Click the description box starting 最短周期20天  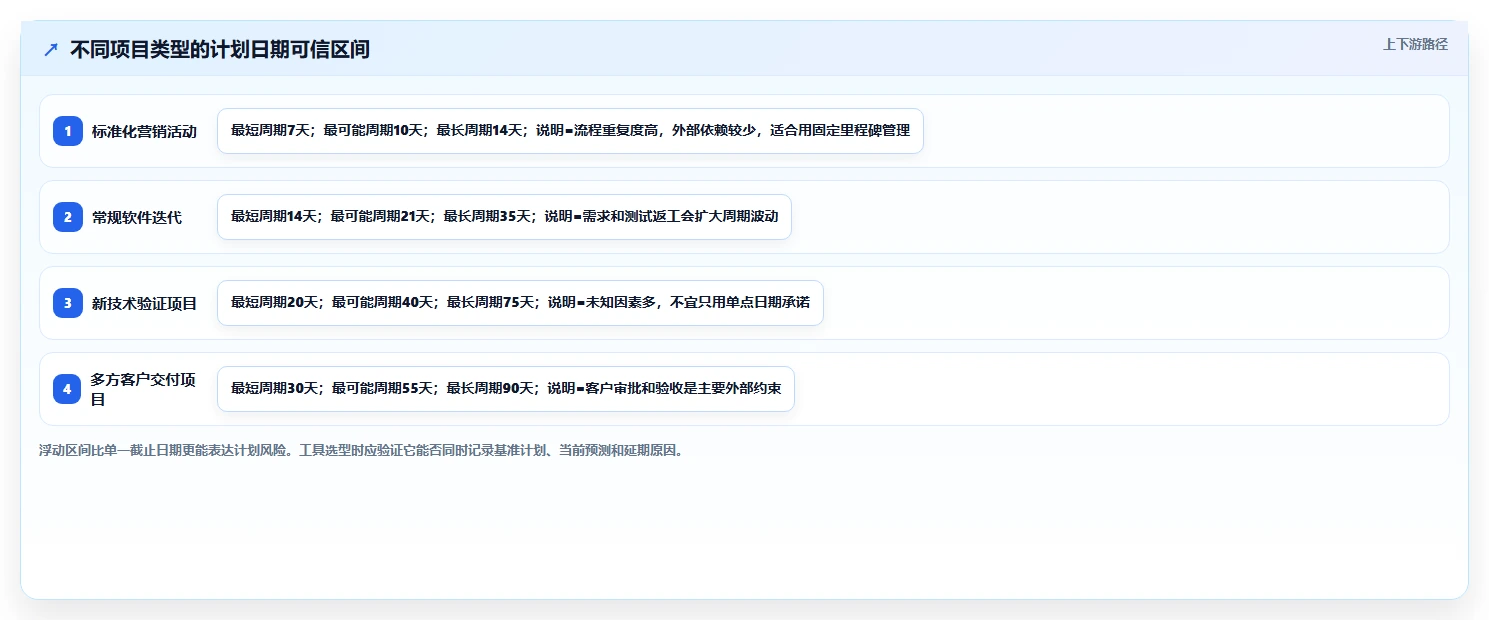click(x=520, y=303)
